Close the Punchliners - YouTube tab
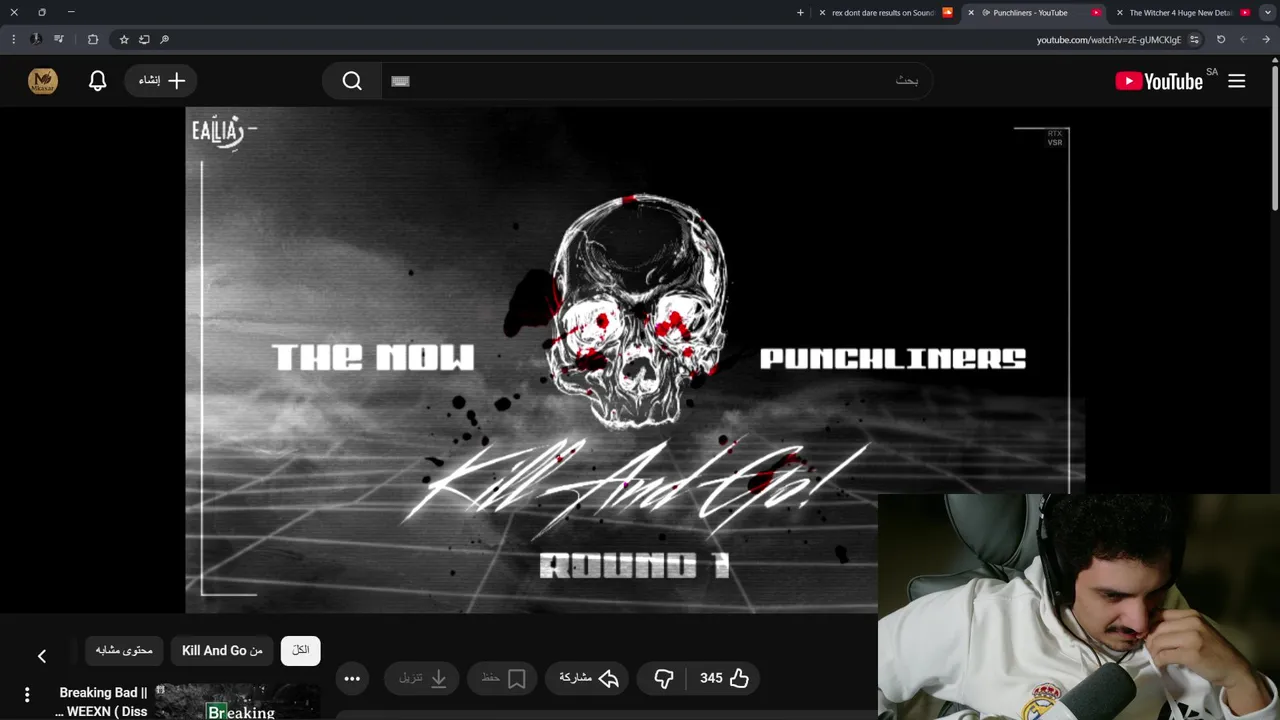 [971, 13]
